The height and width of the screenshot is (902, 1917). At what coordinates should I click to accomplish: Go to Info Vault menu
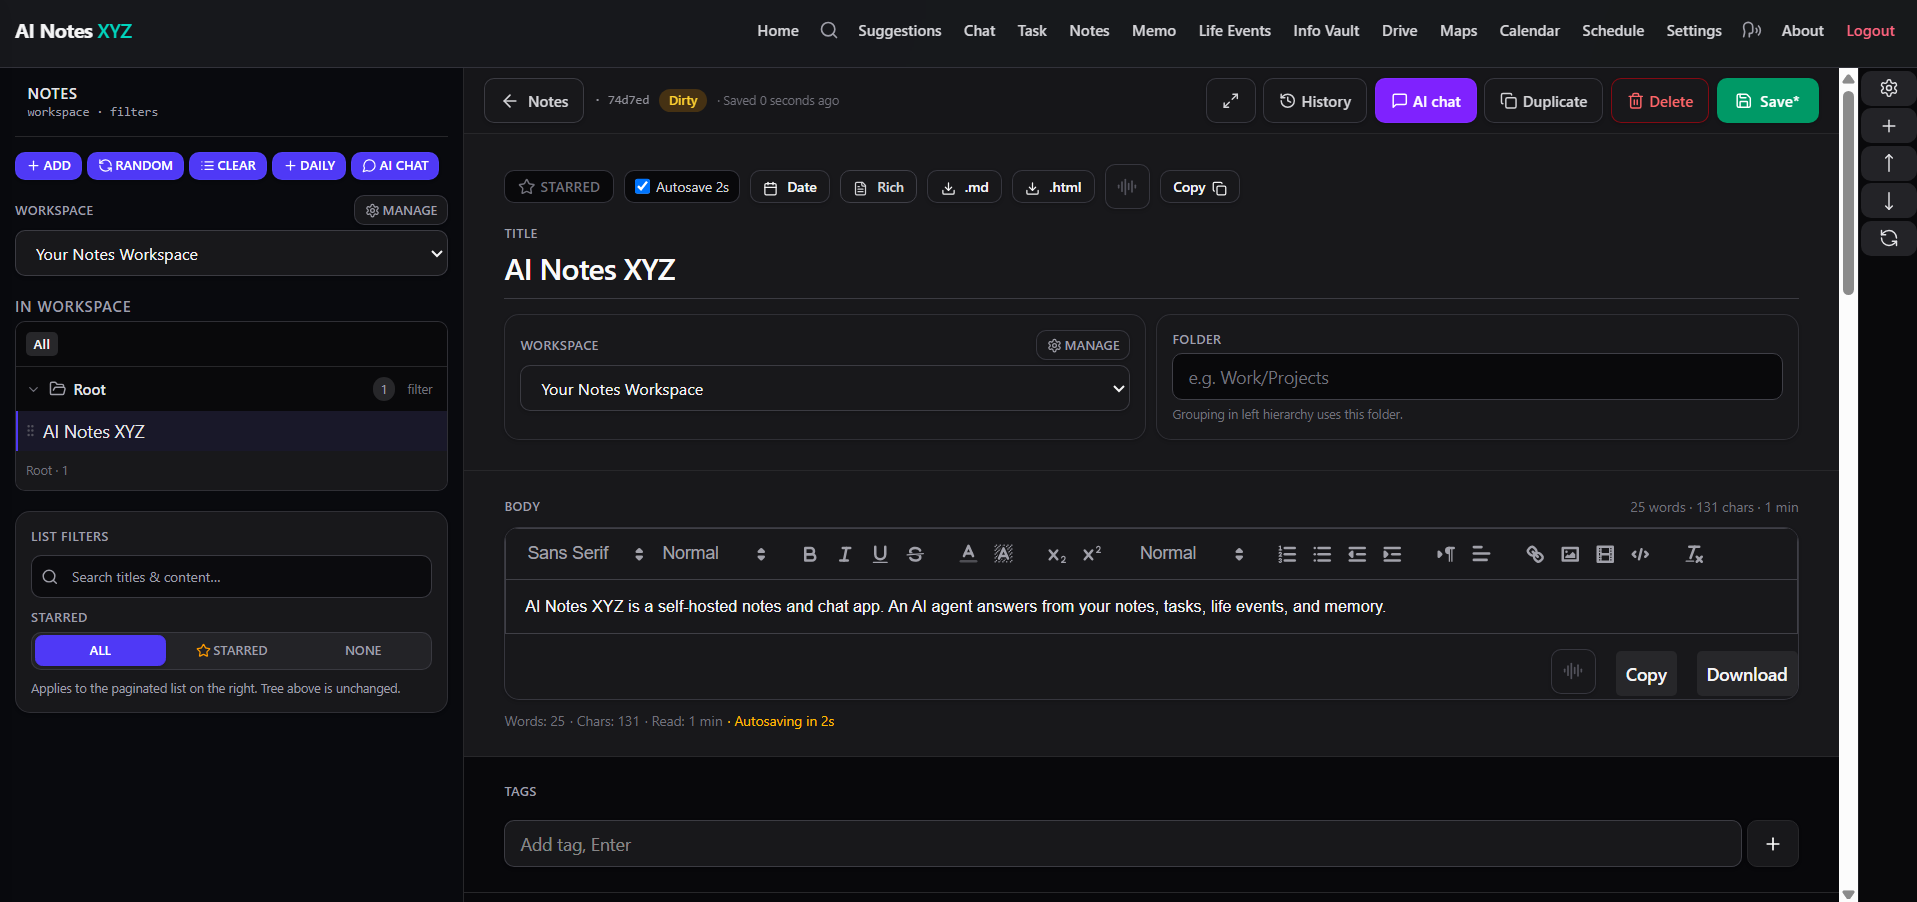(x=1326, y=31)
